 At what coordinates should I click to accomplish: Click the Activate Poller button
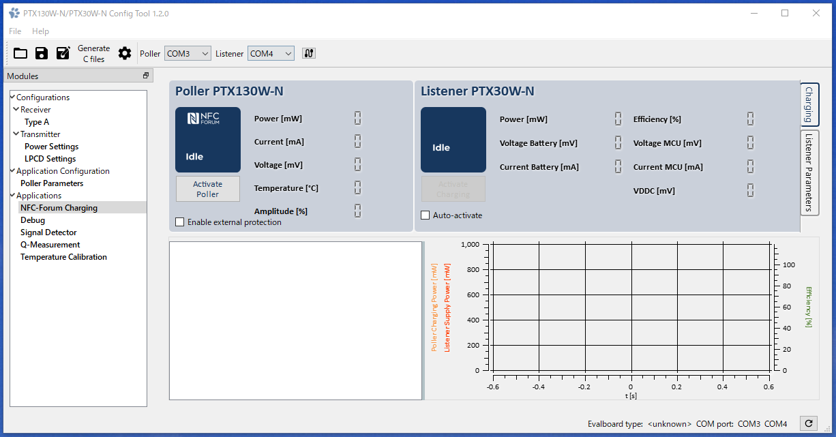[208, 189]
